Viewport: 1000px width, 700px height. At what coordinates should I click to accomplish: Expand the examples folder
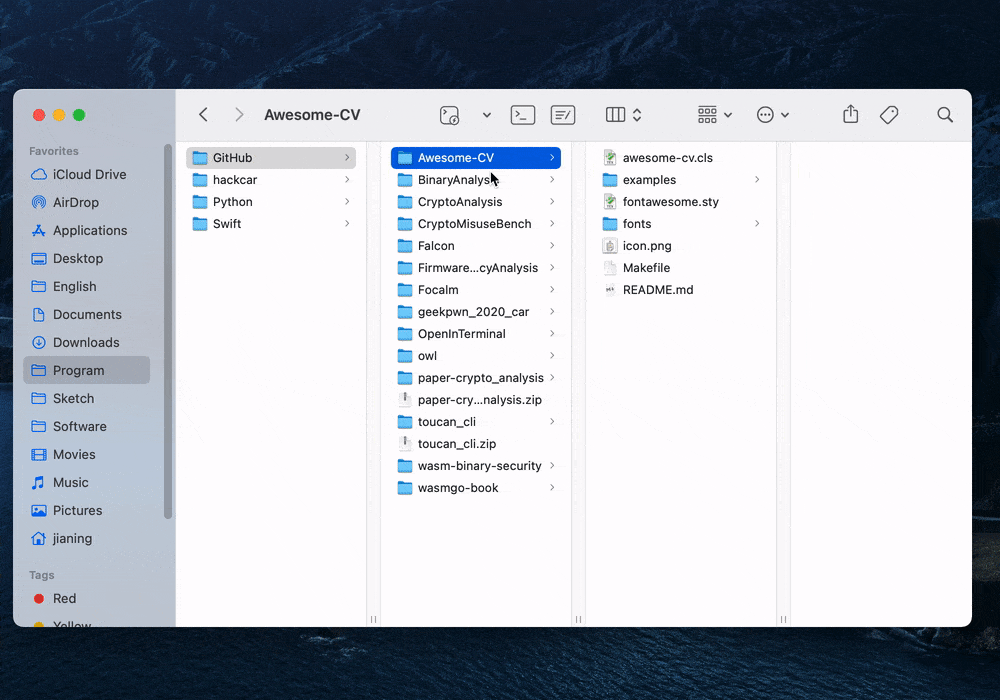click(757, 180)
